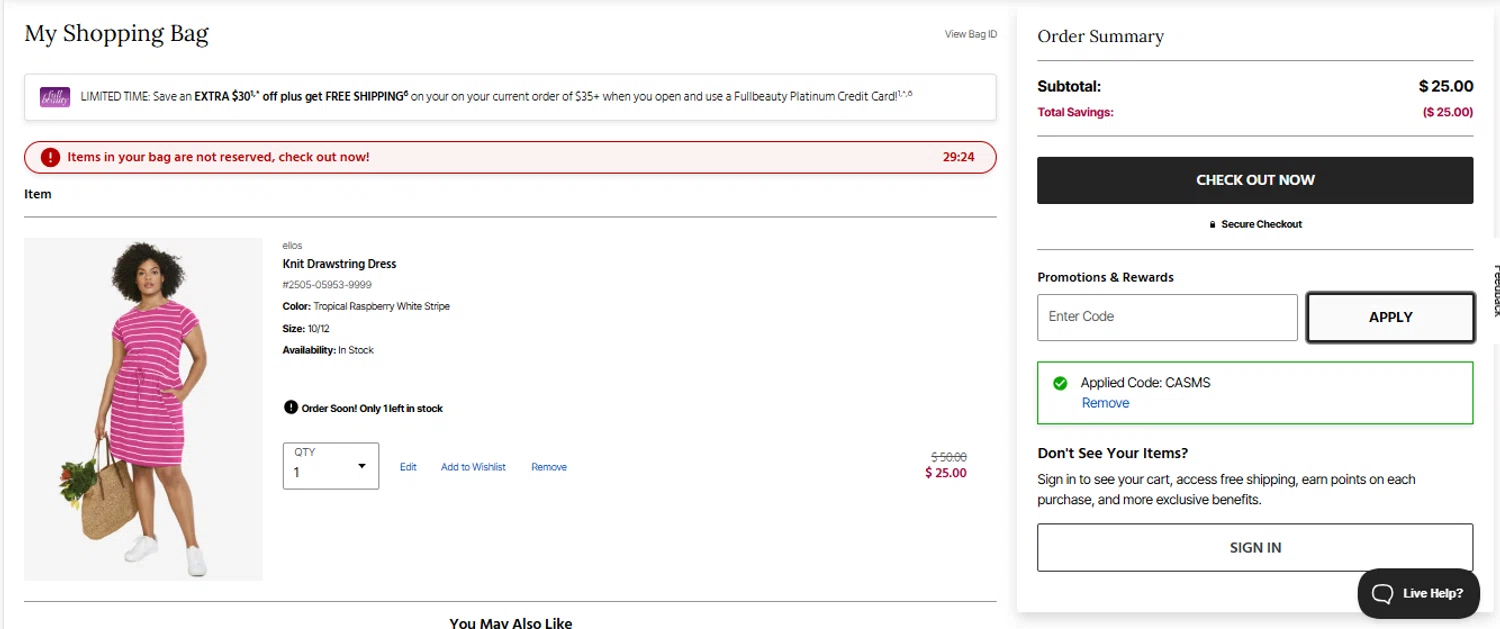Click Add to Wishlist link
This screenshot has height=629, width=1500.
point(473,467)
